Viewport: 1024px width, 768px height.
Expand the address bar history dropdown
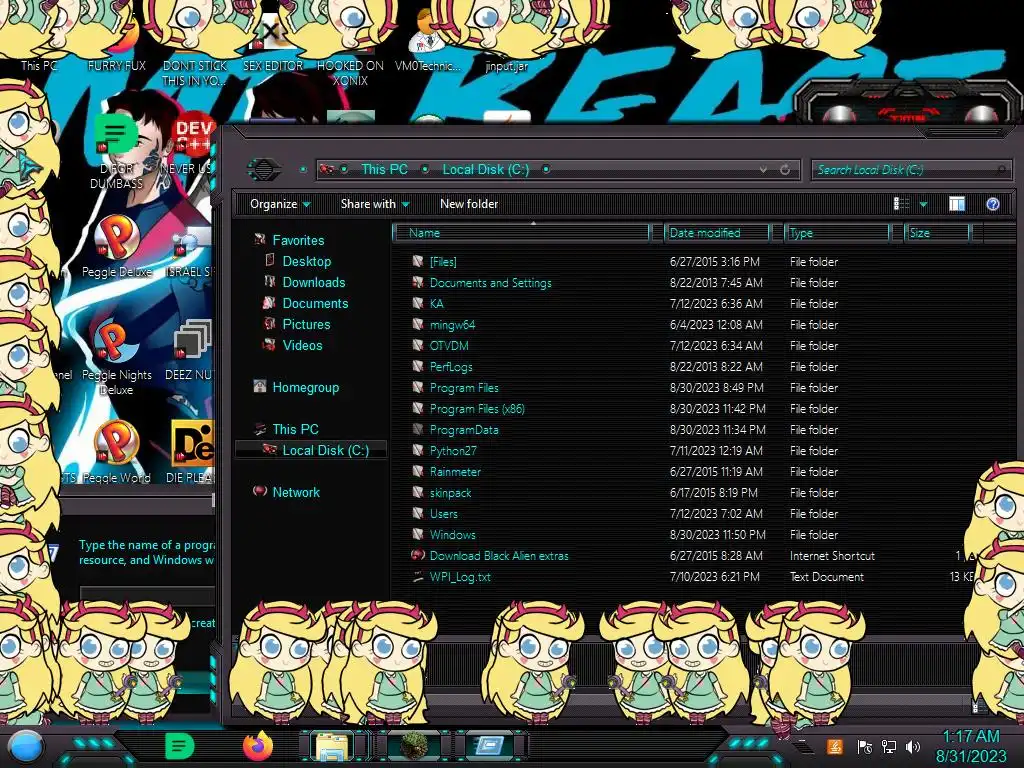pos(763,170)
